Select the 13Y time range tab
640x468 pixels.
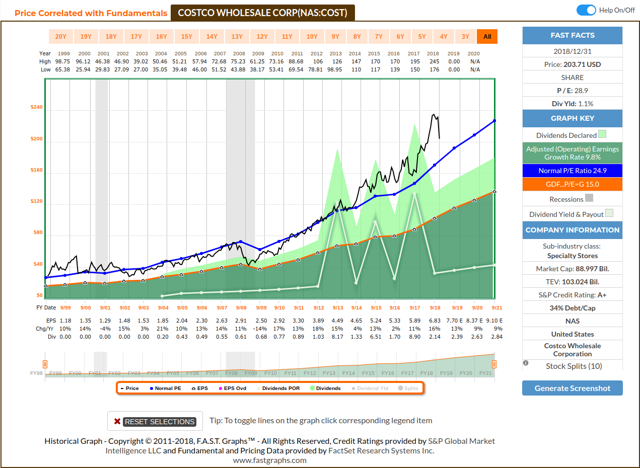[237, 36]
